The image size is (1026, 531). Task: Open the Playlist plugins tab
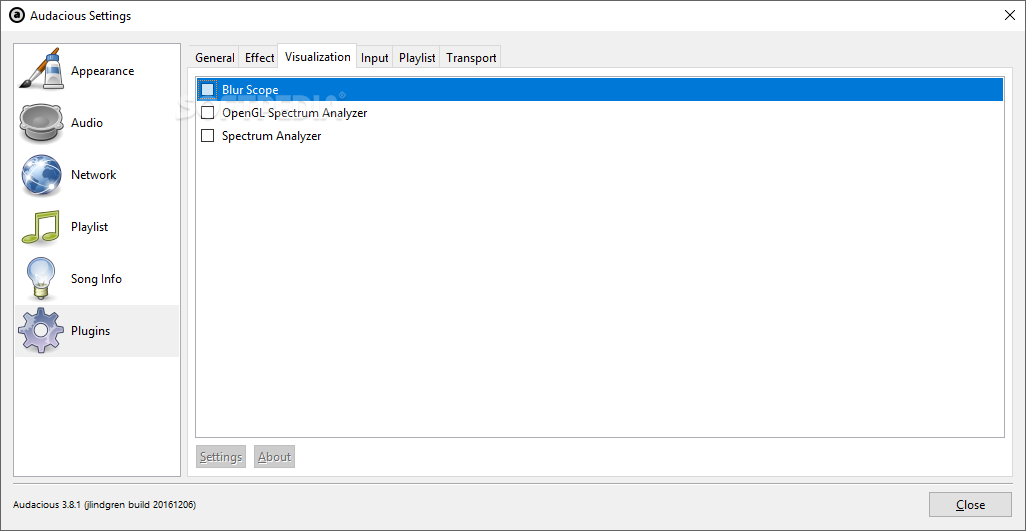tap(417, 58)
